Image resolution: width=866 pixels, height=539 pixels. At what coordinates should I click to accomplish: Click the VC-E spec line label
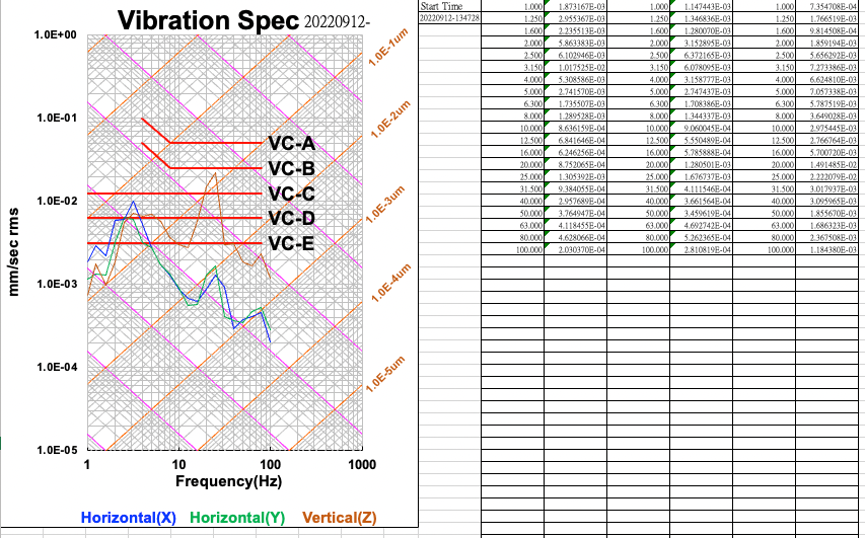coord(292,244)
